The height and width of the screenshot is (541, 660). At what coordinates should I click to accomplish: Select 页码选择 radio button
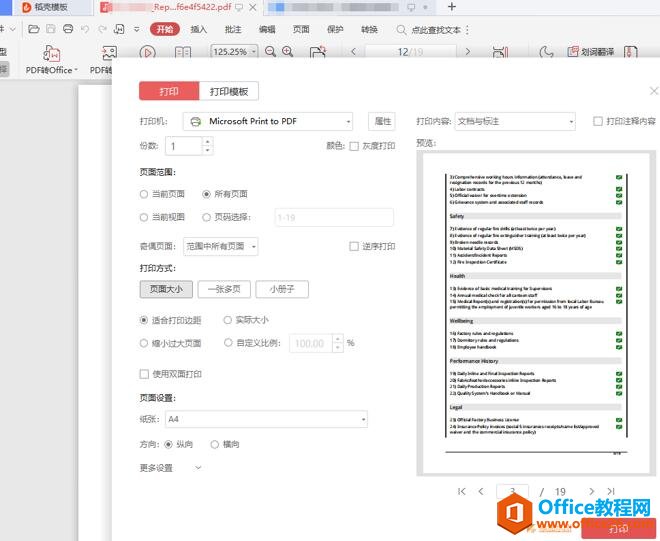tap(206, 217)
